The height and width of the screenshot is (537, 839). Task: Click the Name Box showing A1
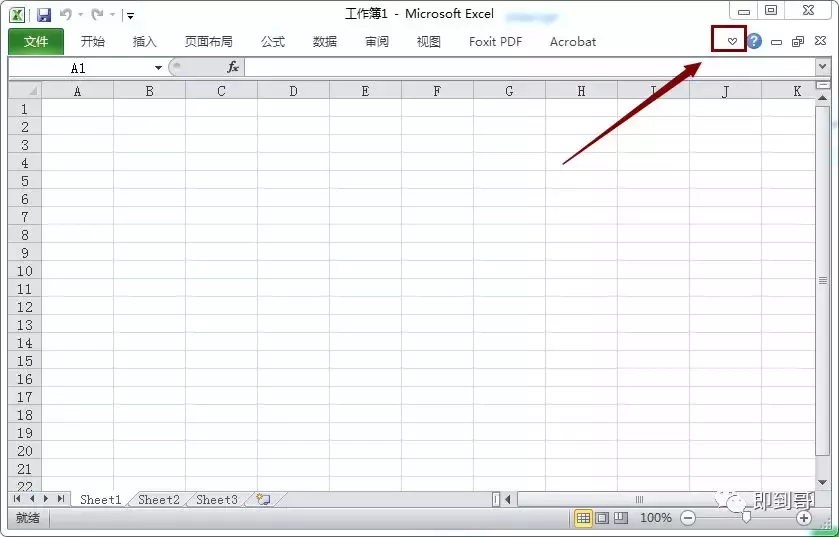click(x=78, y=68)
